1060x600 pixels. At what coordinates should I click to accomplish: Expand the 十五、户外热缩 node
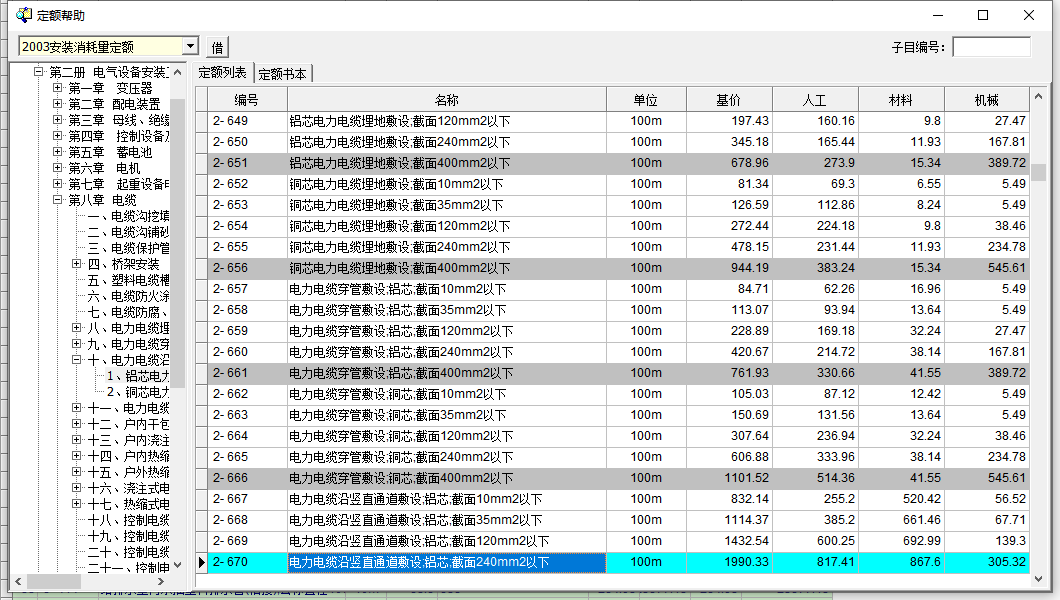point(76,472)
